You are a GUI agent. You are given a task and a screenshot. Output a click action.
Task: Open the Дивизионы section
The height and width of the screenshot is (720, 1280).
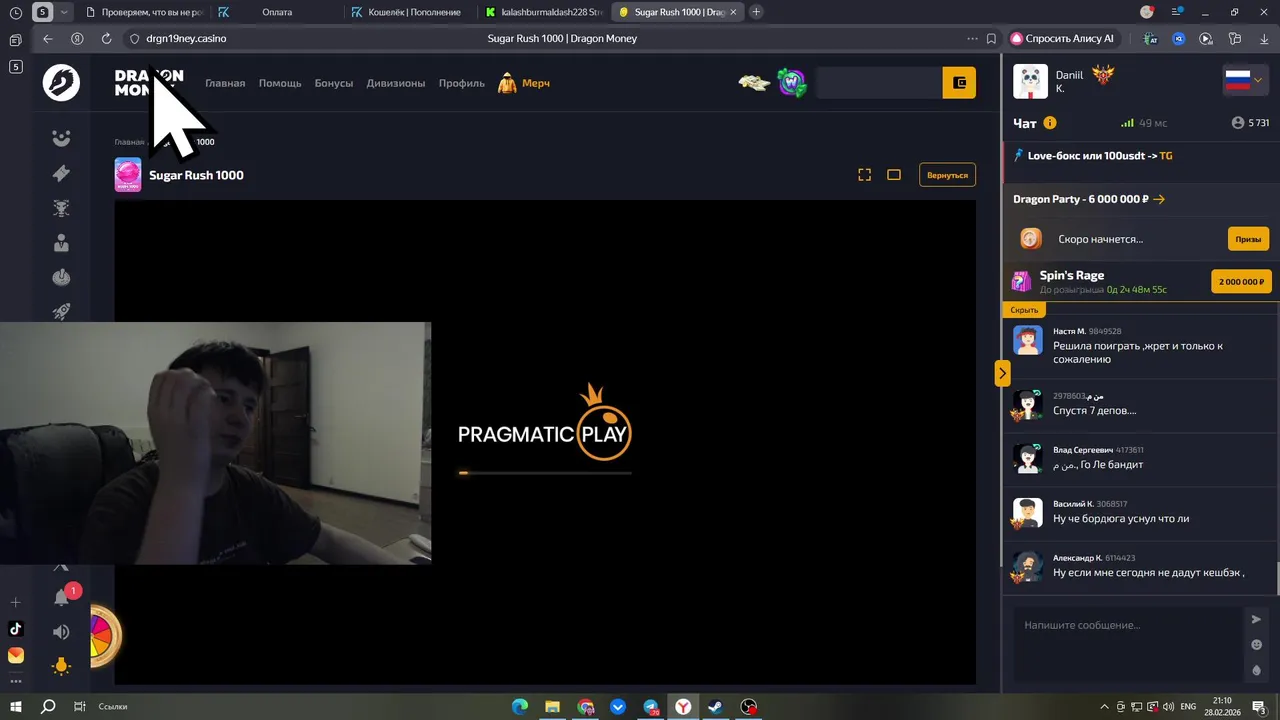(x=396, y=83)
